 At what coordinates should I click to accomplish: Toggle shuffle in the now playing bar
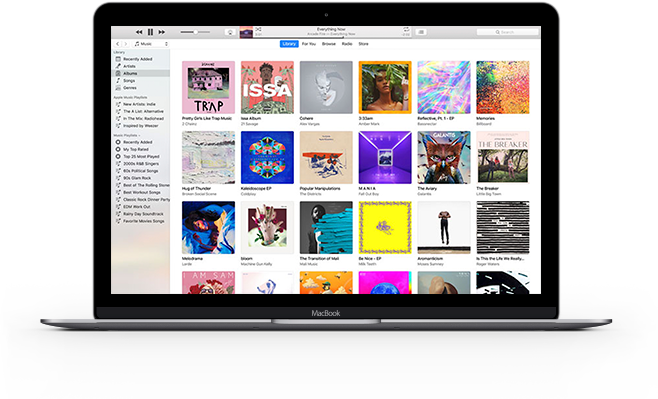point(258,29)
